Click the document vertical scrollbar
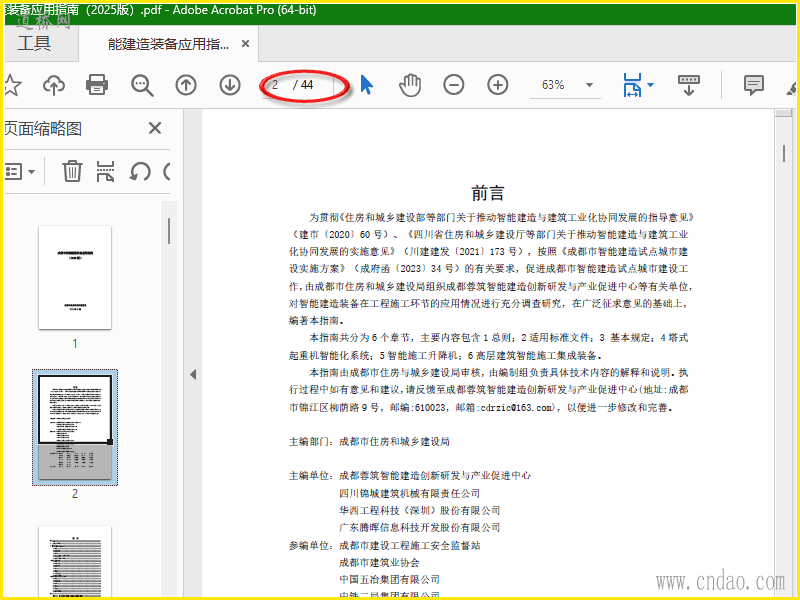The image size is (800, 600). [784, 153]
